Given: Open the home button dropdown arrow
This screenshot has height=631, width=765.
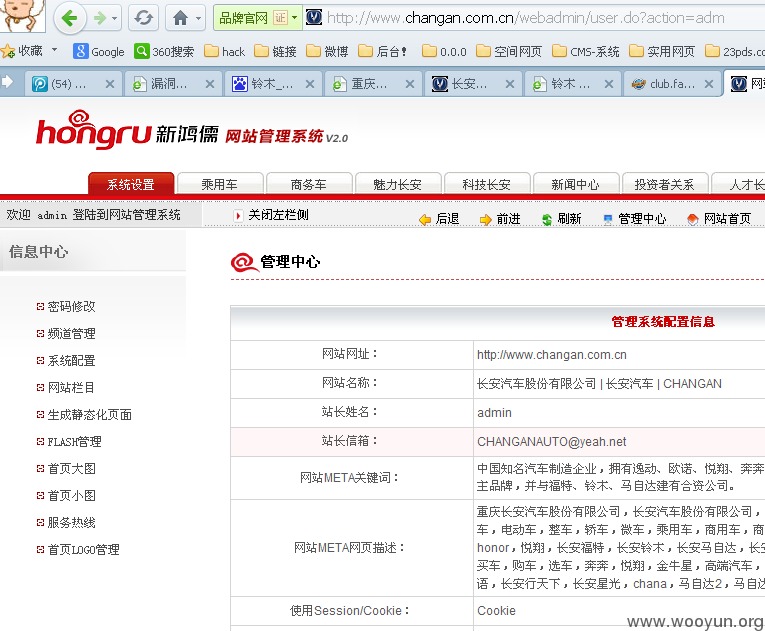Looking at the screenshot, I should [198, 19].
